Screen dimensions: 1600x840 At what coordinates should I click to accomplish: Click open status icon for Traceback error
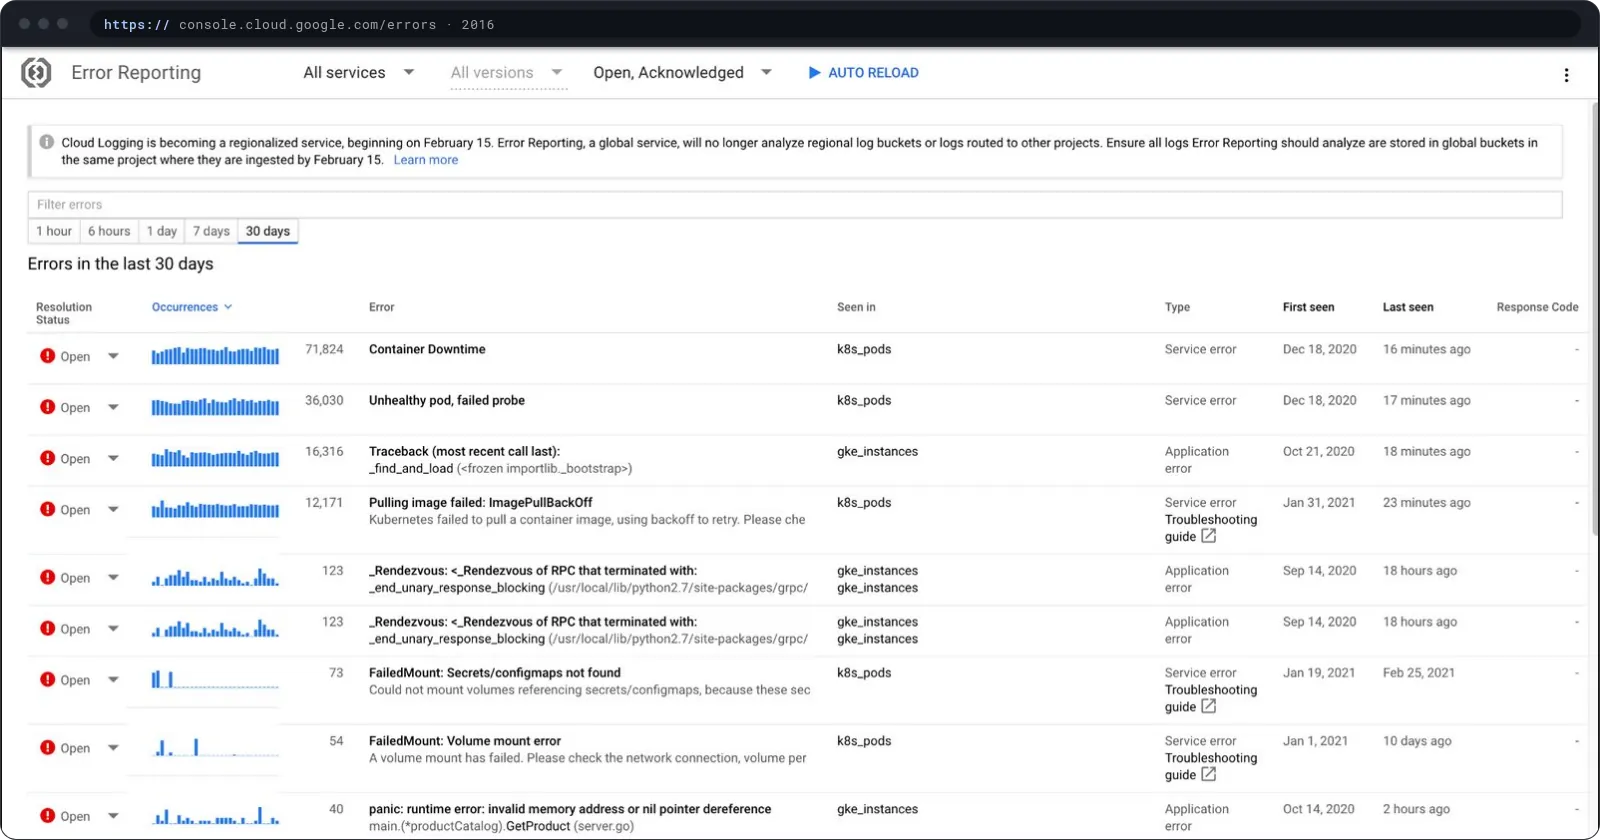point(47,458)
